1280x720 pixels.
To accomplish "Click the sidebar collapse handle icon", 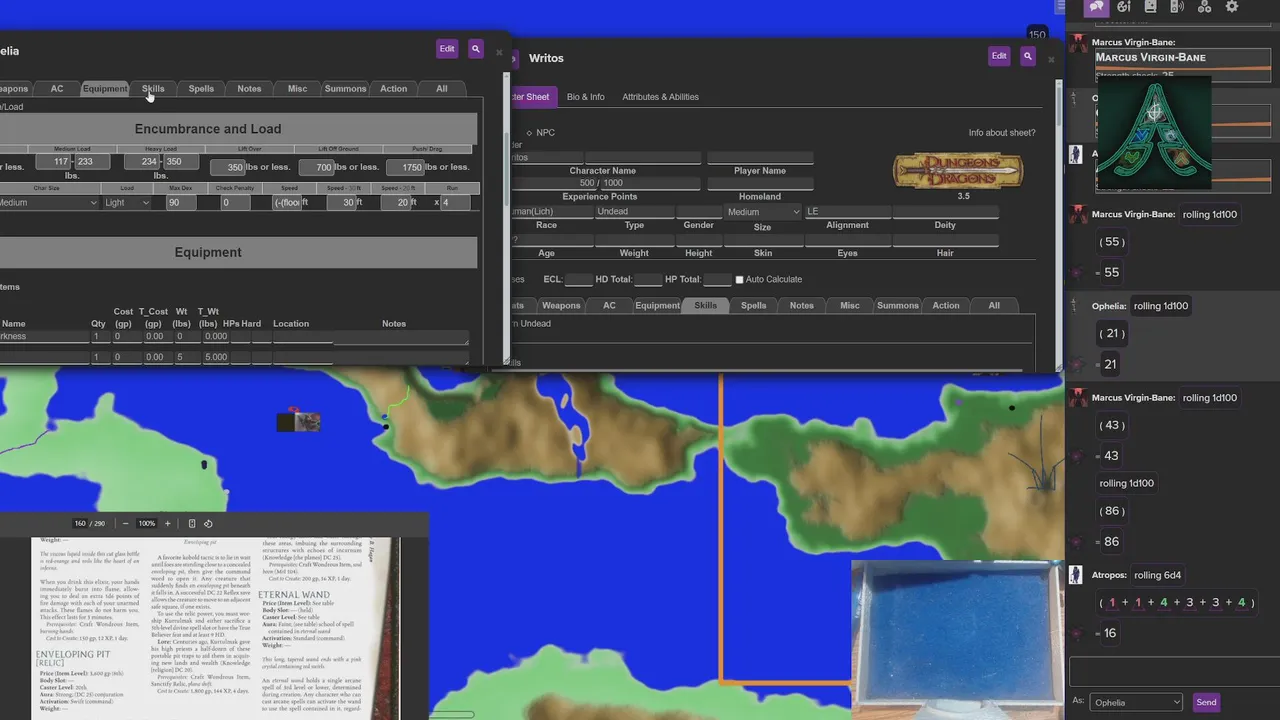I will click(1060, 6).
